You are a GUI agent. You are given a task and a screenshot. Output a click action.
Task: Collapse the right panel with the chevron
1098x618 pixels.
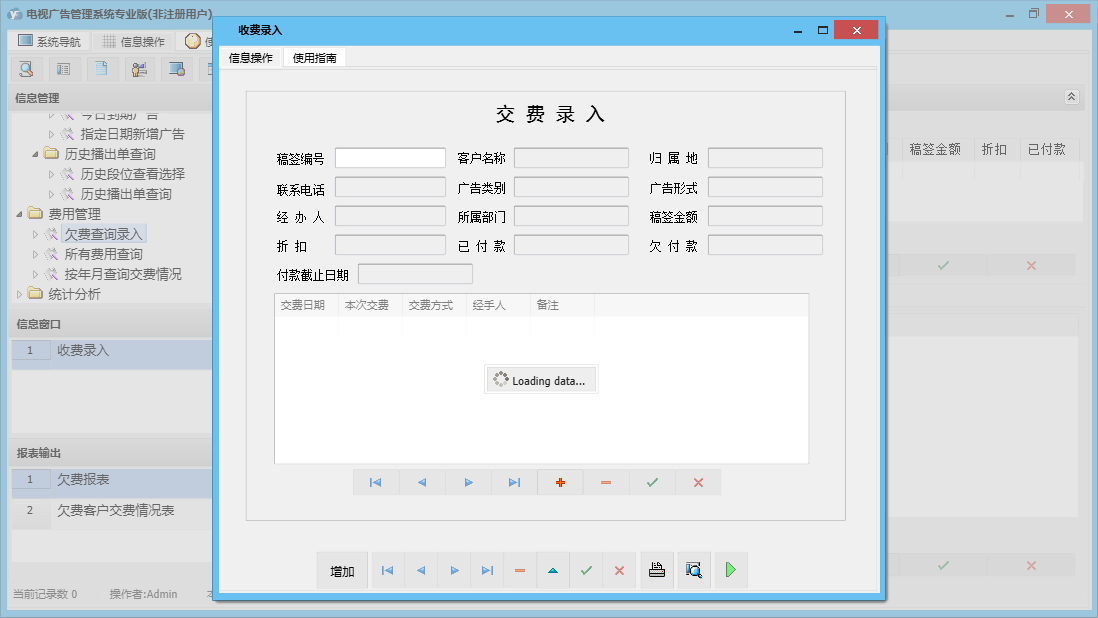(x=1070, y=97)
